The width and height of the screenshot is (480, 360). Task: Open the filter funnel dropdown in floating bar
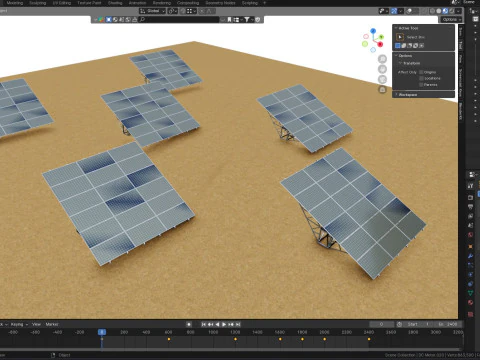coord(248,20)
